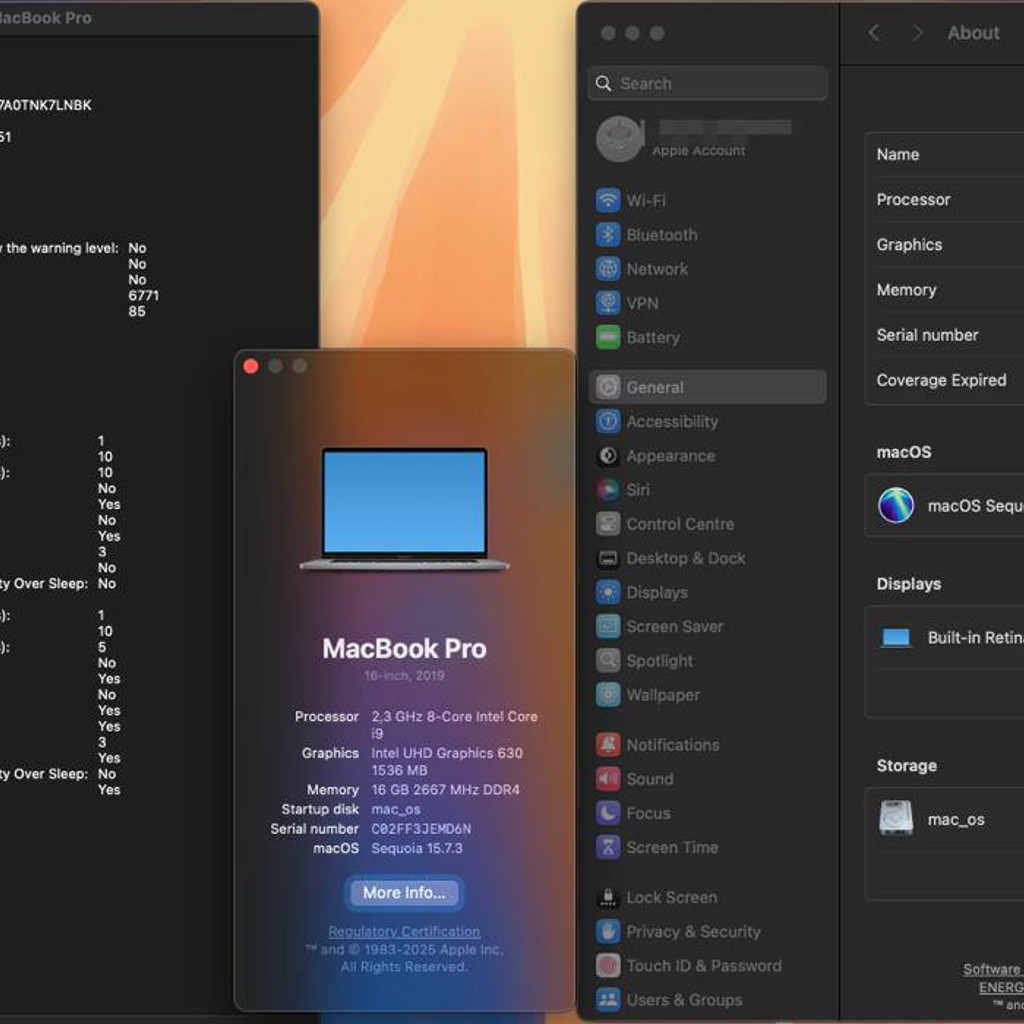Image resolution: width=1024 pixels, height=1024 pixels.
Task: Click the Search field in System Settings
Action: coord(708,84)
